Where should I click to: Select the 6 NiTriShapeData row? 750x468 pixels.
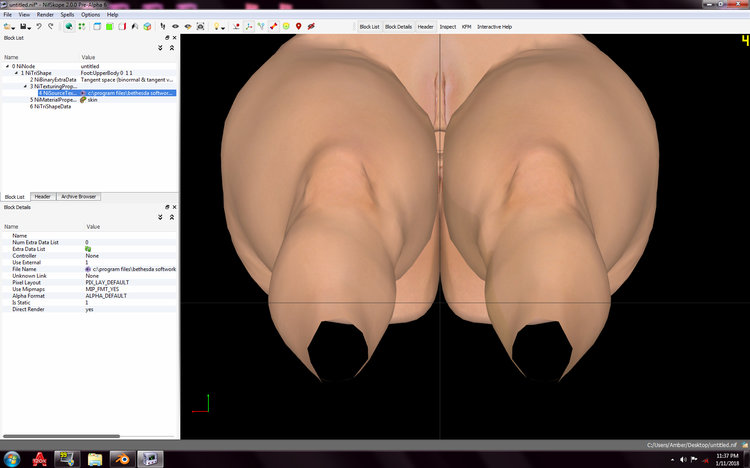click(x=89, y=106)
